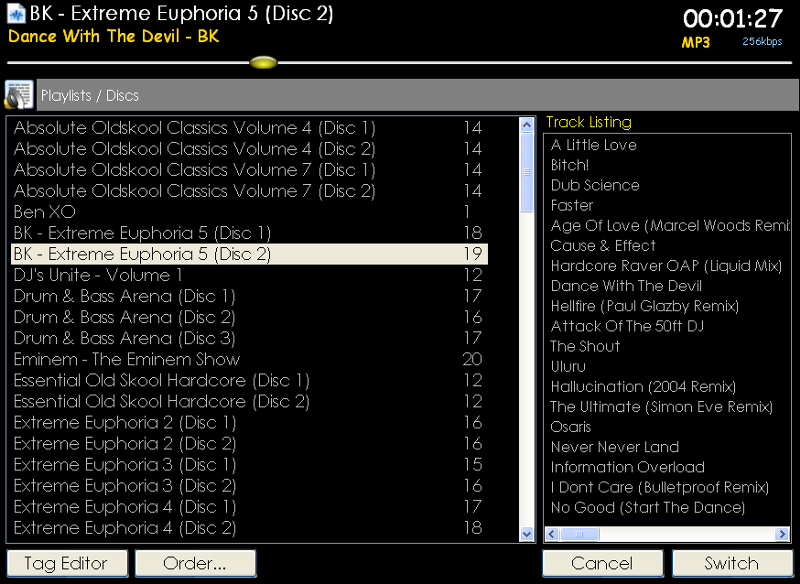
Task: Click the Playlists / Discs speaker icon
Action: [19, 95]
